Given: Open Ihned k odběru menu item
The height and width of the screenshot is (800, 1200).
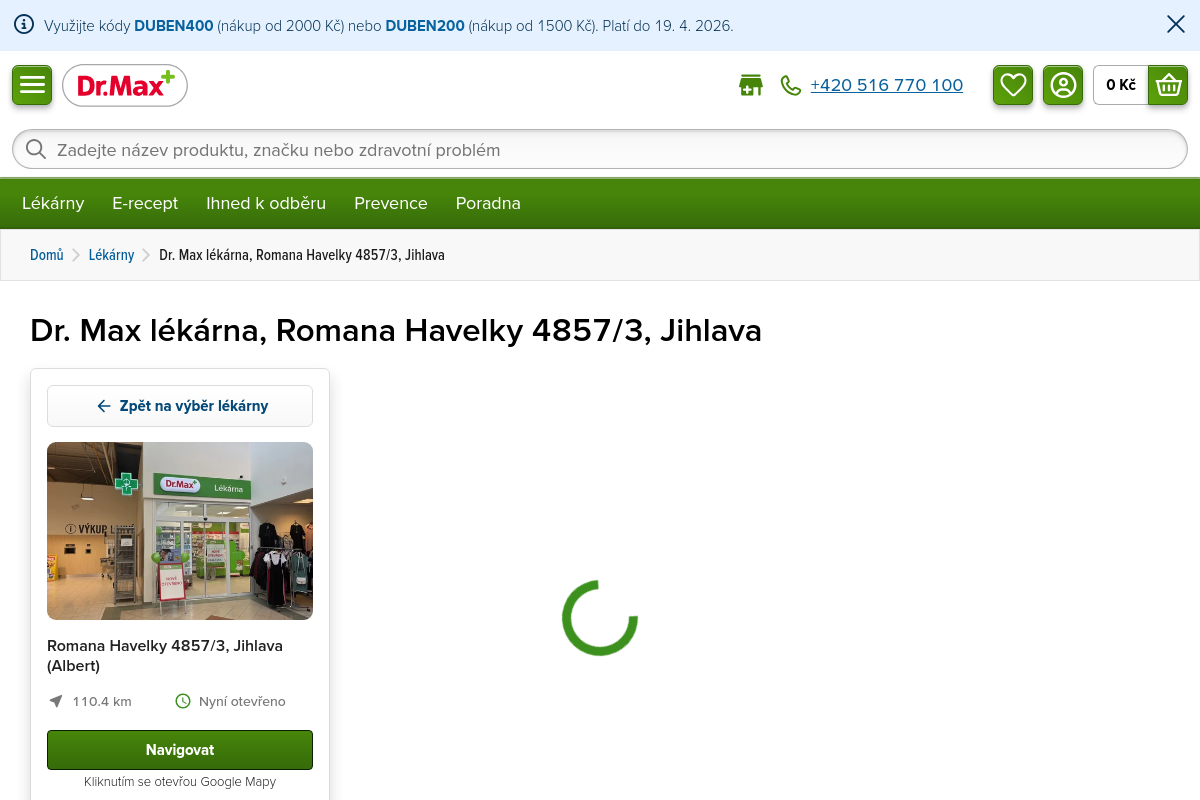Looking at the screenshot, I should click(266, 203).
